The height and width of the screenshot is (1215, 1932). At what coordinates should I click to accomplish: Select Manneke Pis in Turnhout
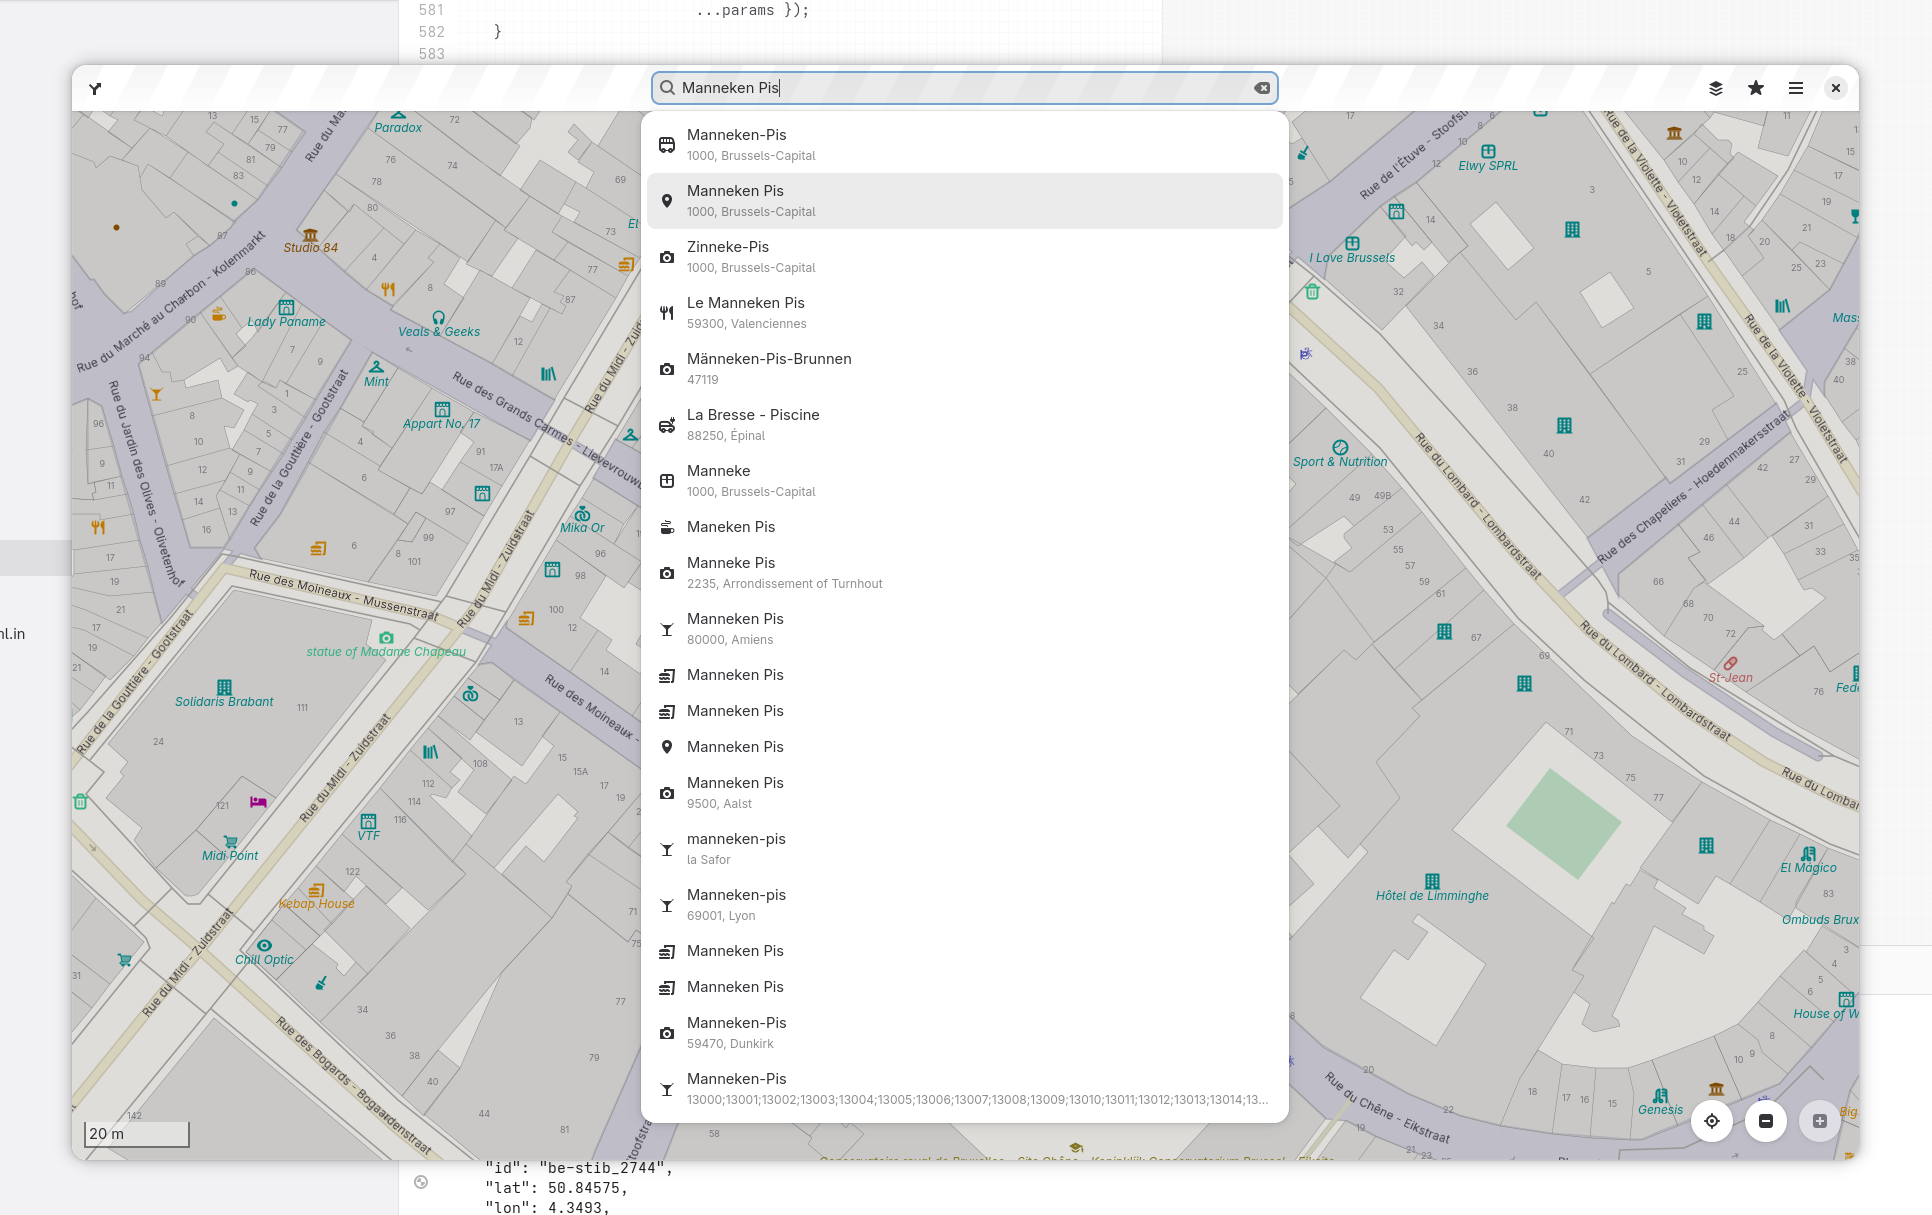(964, 573)
